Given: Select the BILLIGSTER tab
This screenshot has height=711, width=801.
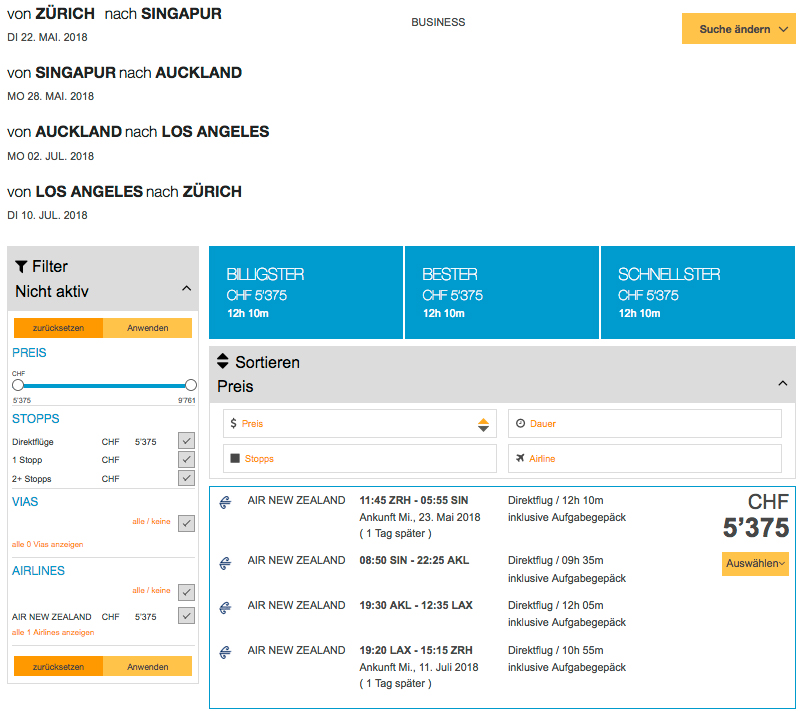Looking at the screenshot, I should [x=305, y=293].
